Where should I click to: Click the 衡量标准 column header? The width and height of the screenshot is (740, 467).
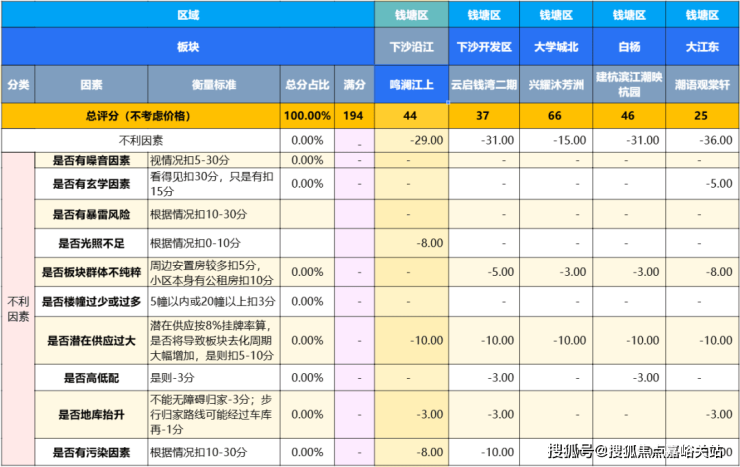[214, 84]
